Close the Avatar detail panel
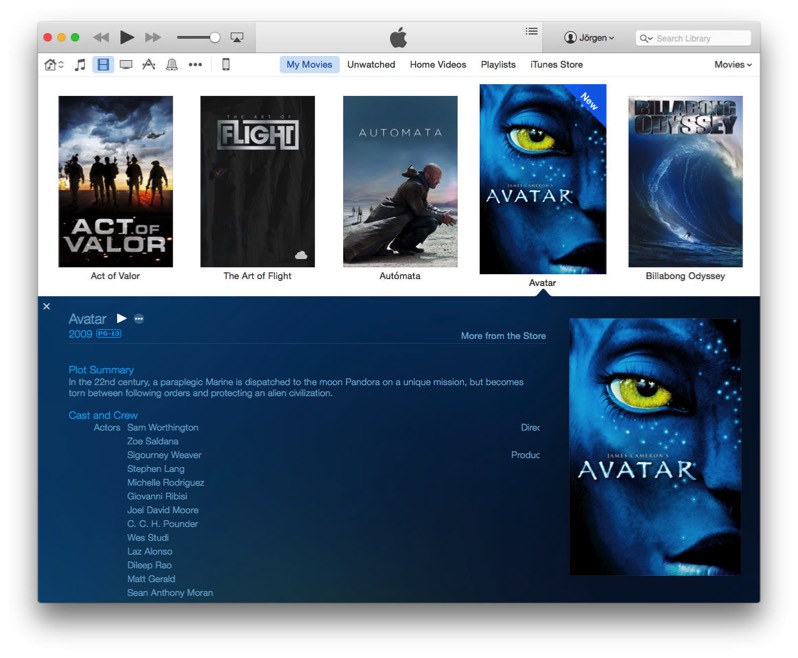Viewport: 798px width, 658px height. pyautogui.click(x=46, y=306)
